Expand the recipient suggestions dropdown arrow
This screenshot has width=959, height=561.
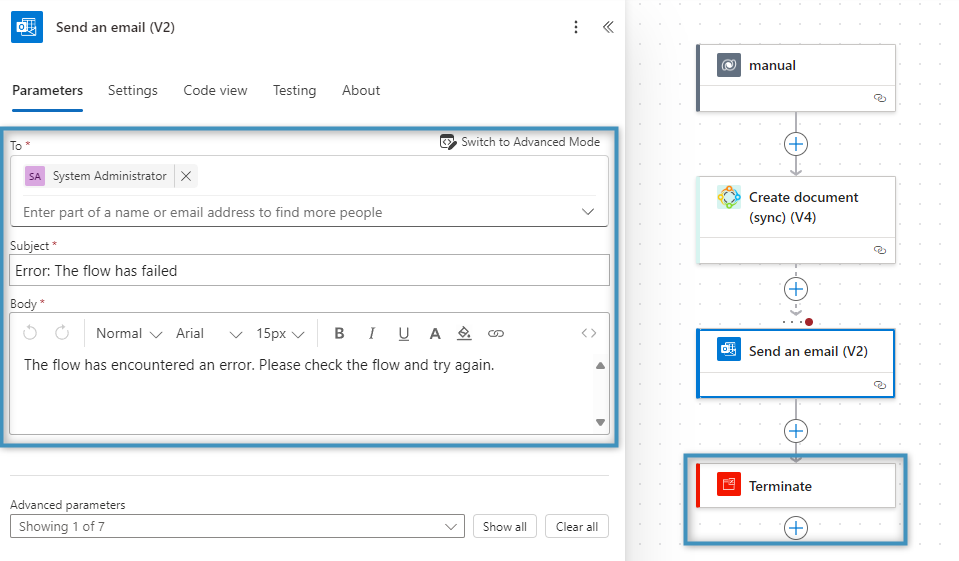588,212
